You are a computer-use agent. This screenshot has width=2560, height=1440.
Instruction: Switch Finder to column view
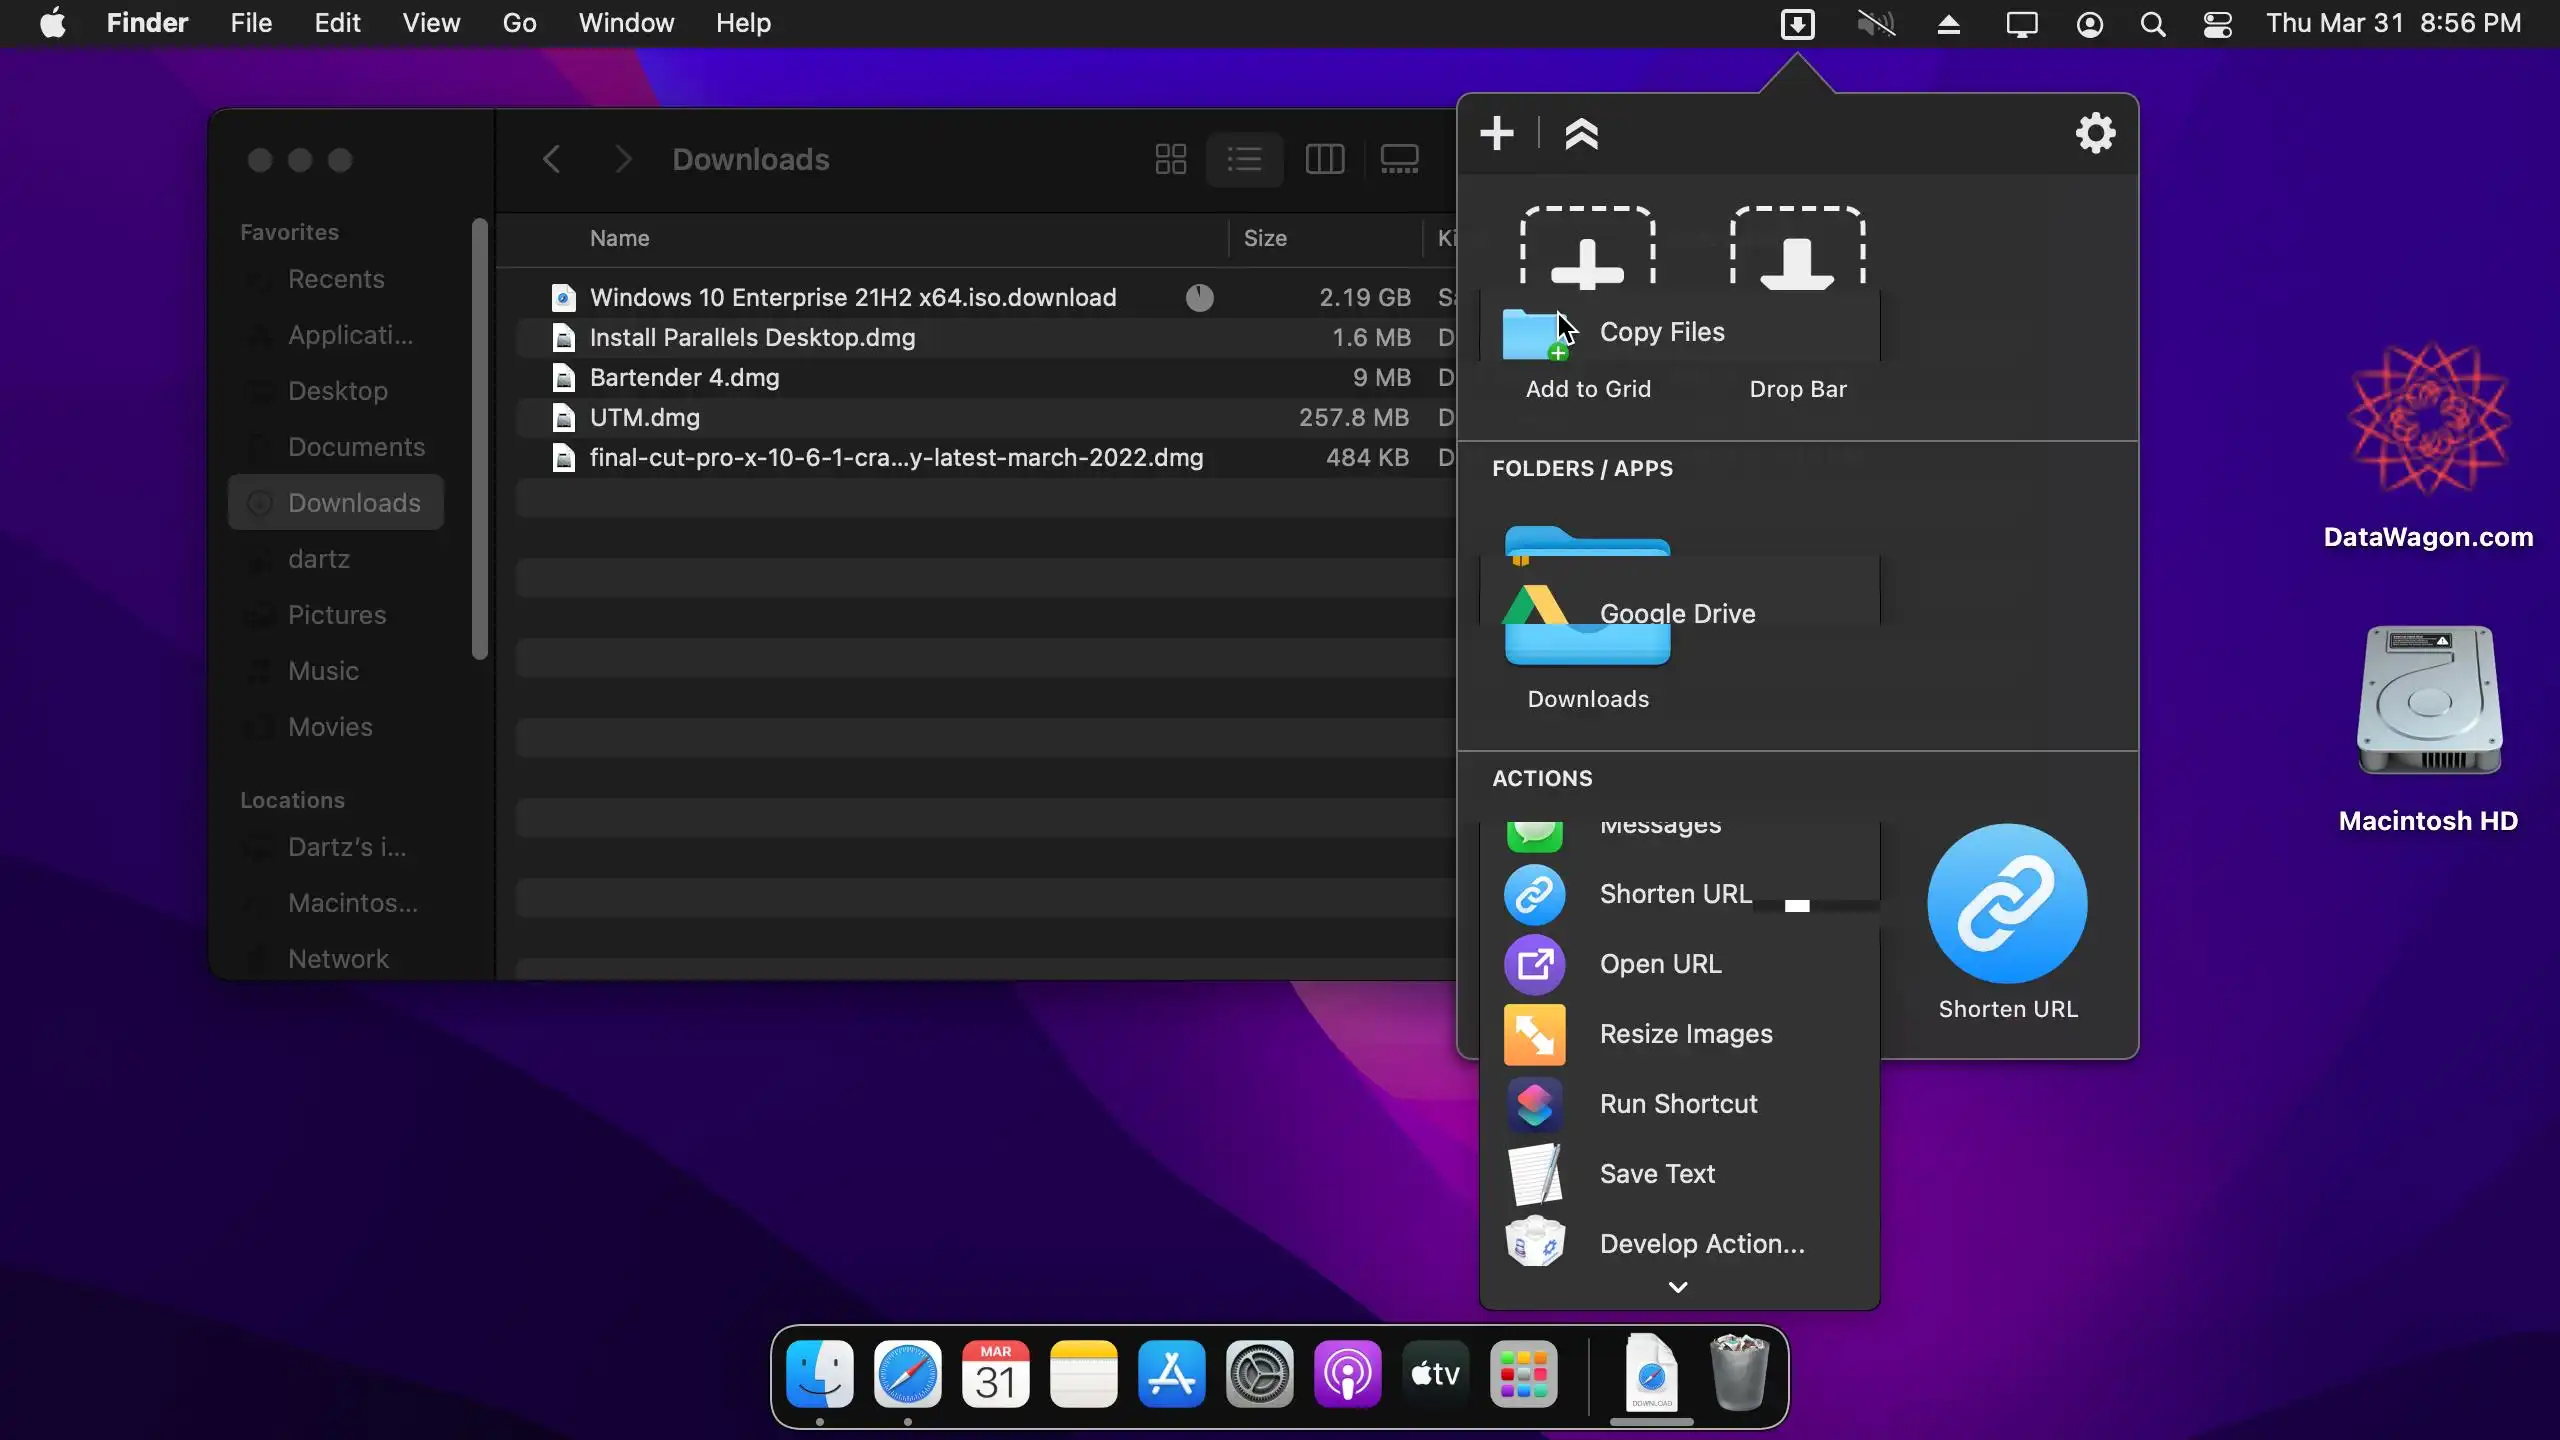click(x=1324, y=159)
